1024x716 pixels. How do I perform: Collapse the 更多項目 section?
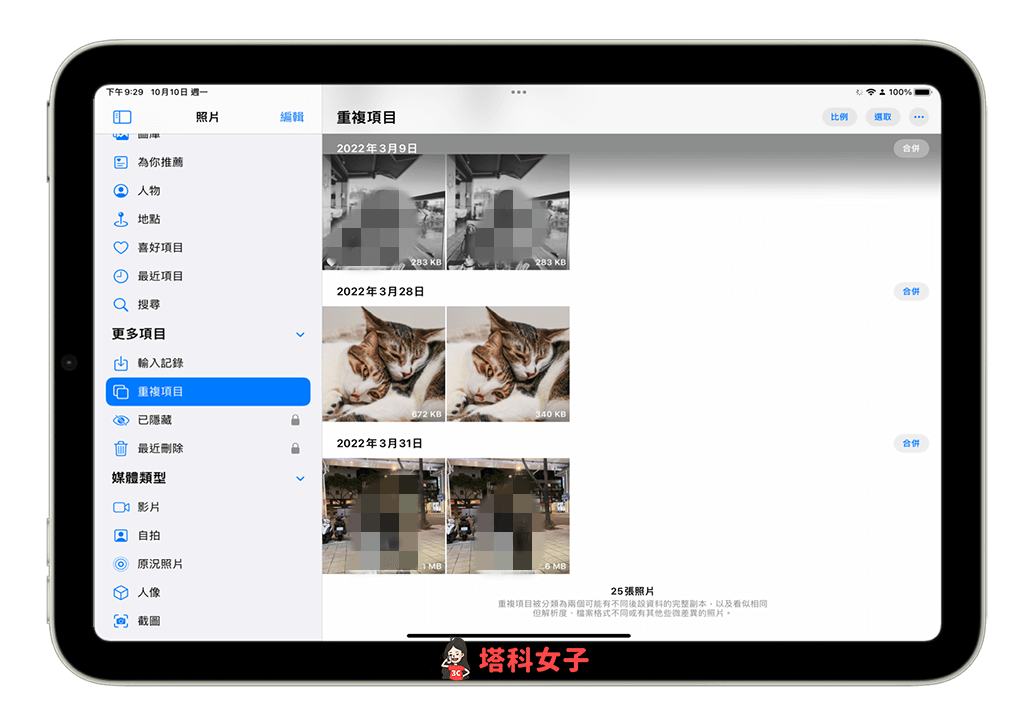301,334
